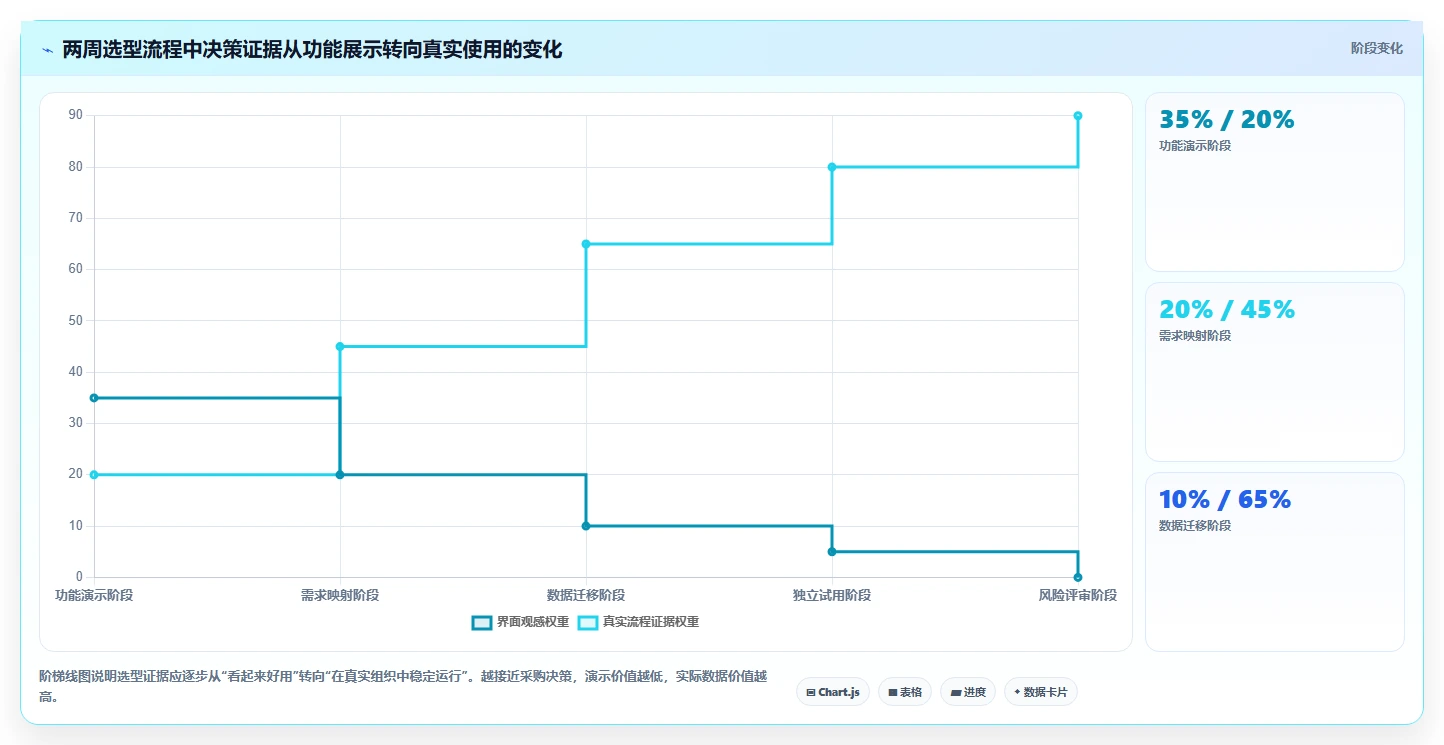Select the 数据卡片 tag button
Viewport: 1444px width, 745px height.
coord(1041,692)
